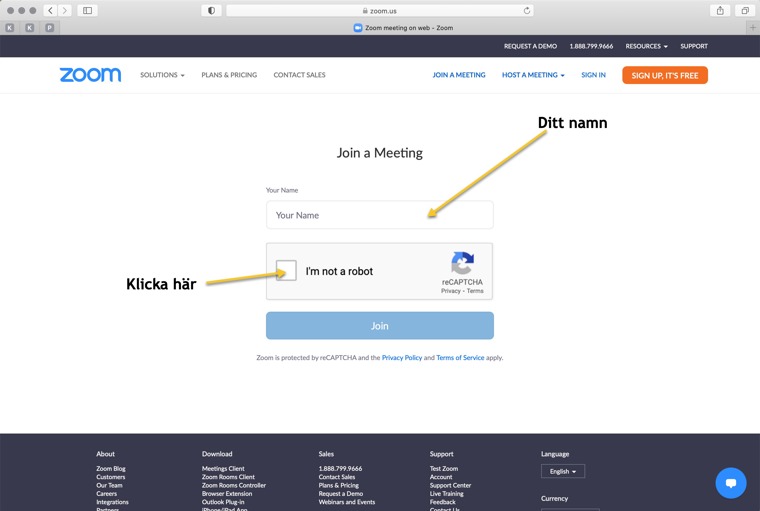Click Join a Meeting in the header
This screenshot has height=511, width=760.
point(459,75)
